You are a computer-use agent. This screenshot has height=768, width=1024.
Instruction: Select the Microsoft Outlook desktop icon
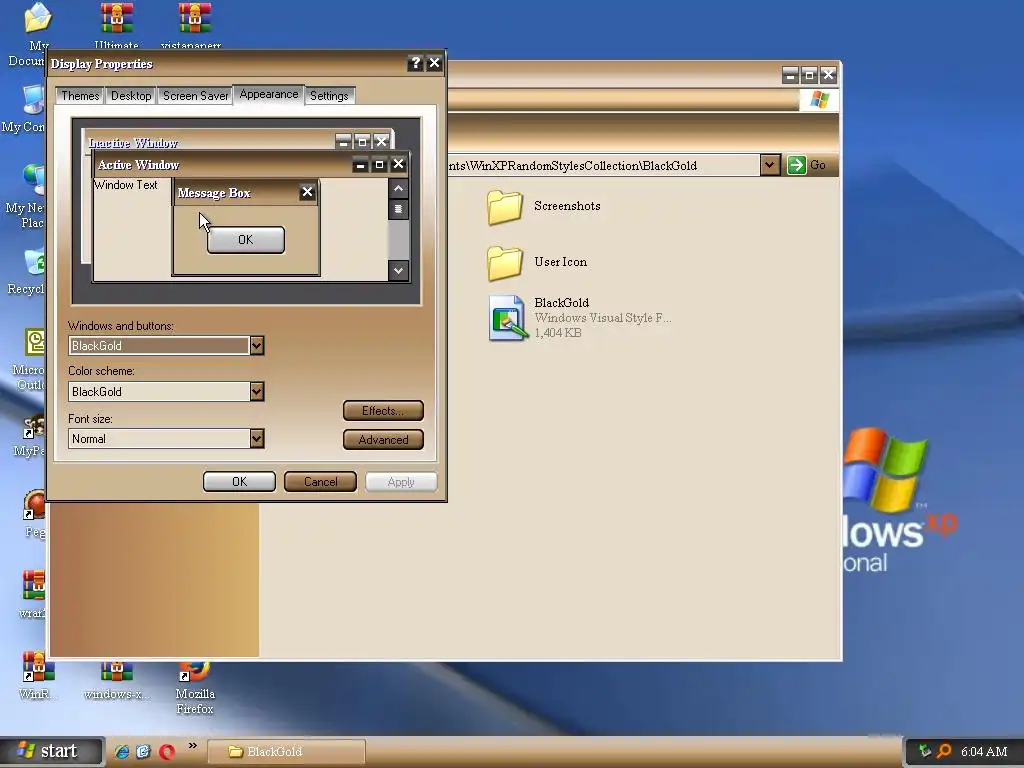coord(30,359)
